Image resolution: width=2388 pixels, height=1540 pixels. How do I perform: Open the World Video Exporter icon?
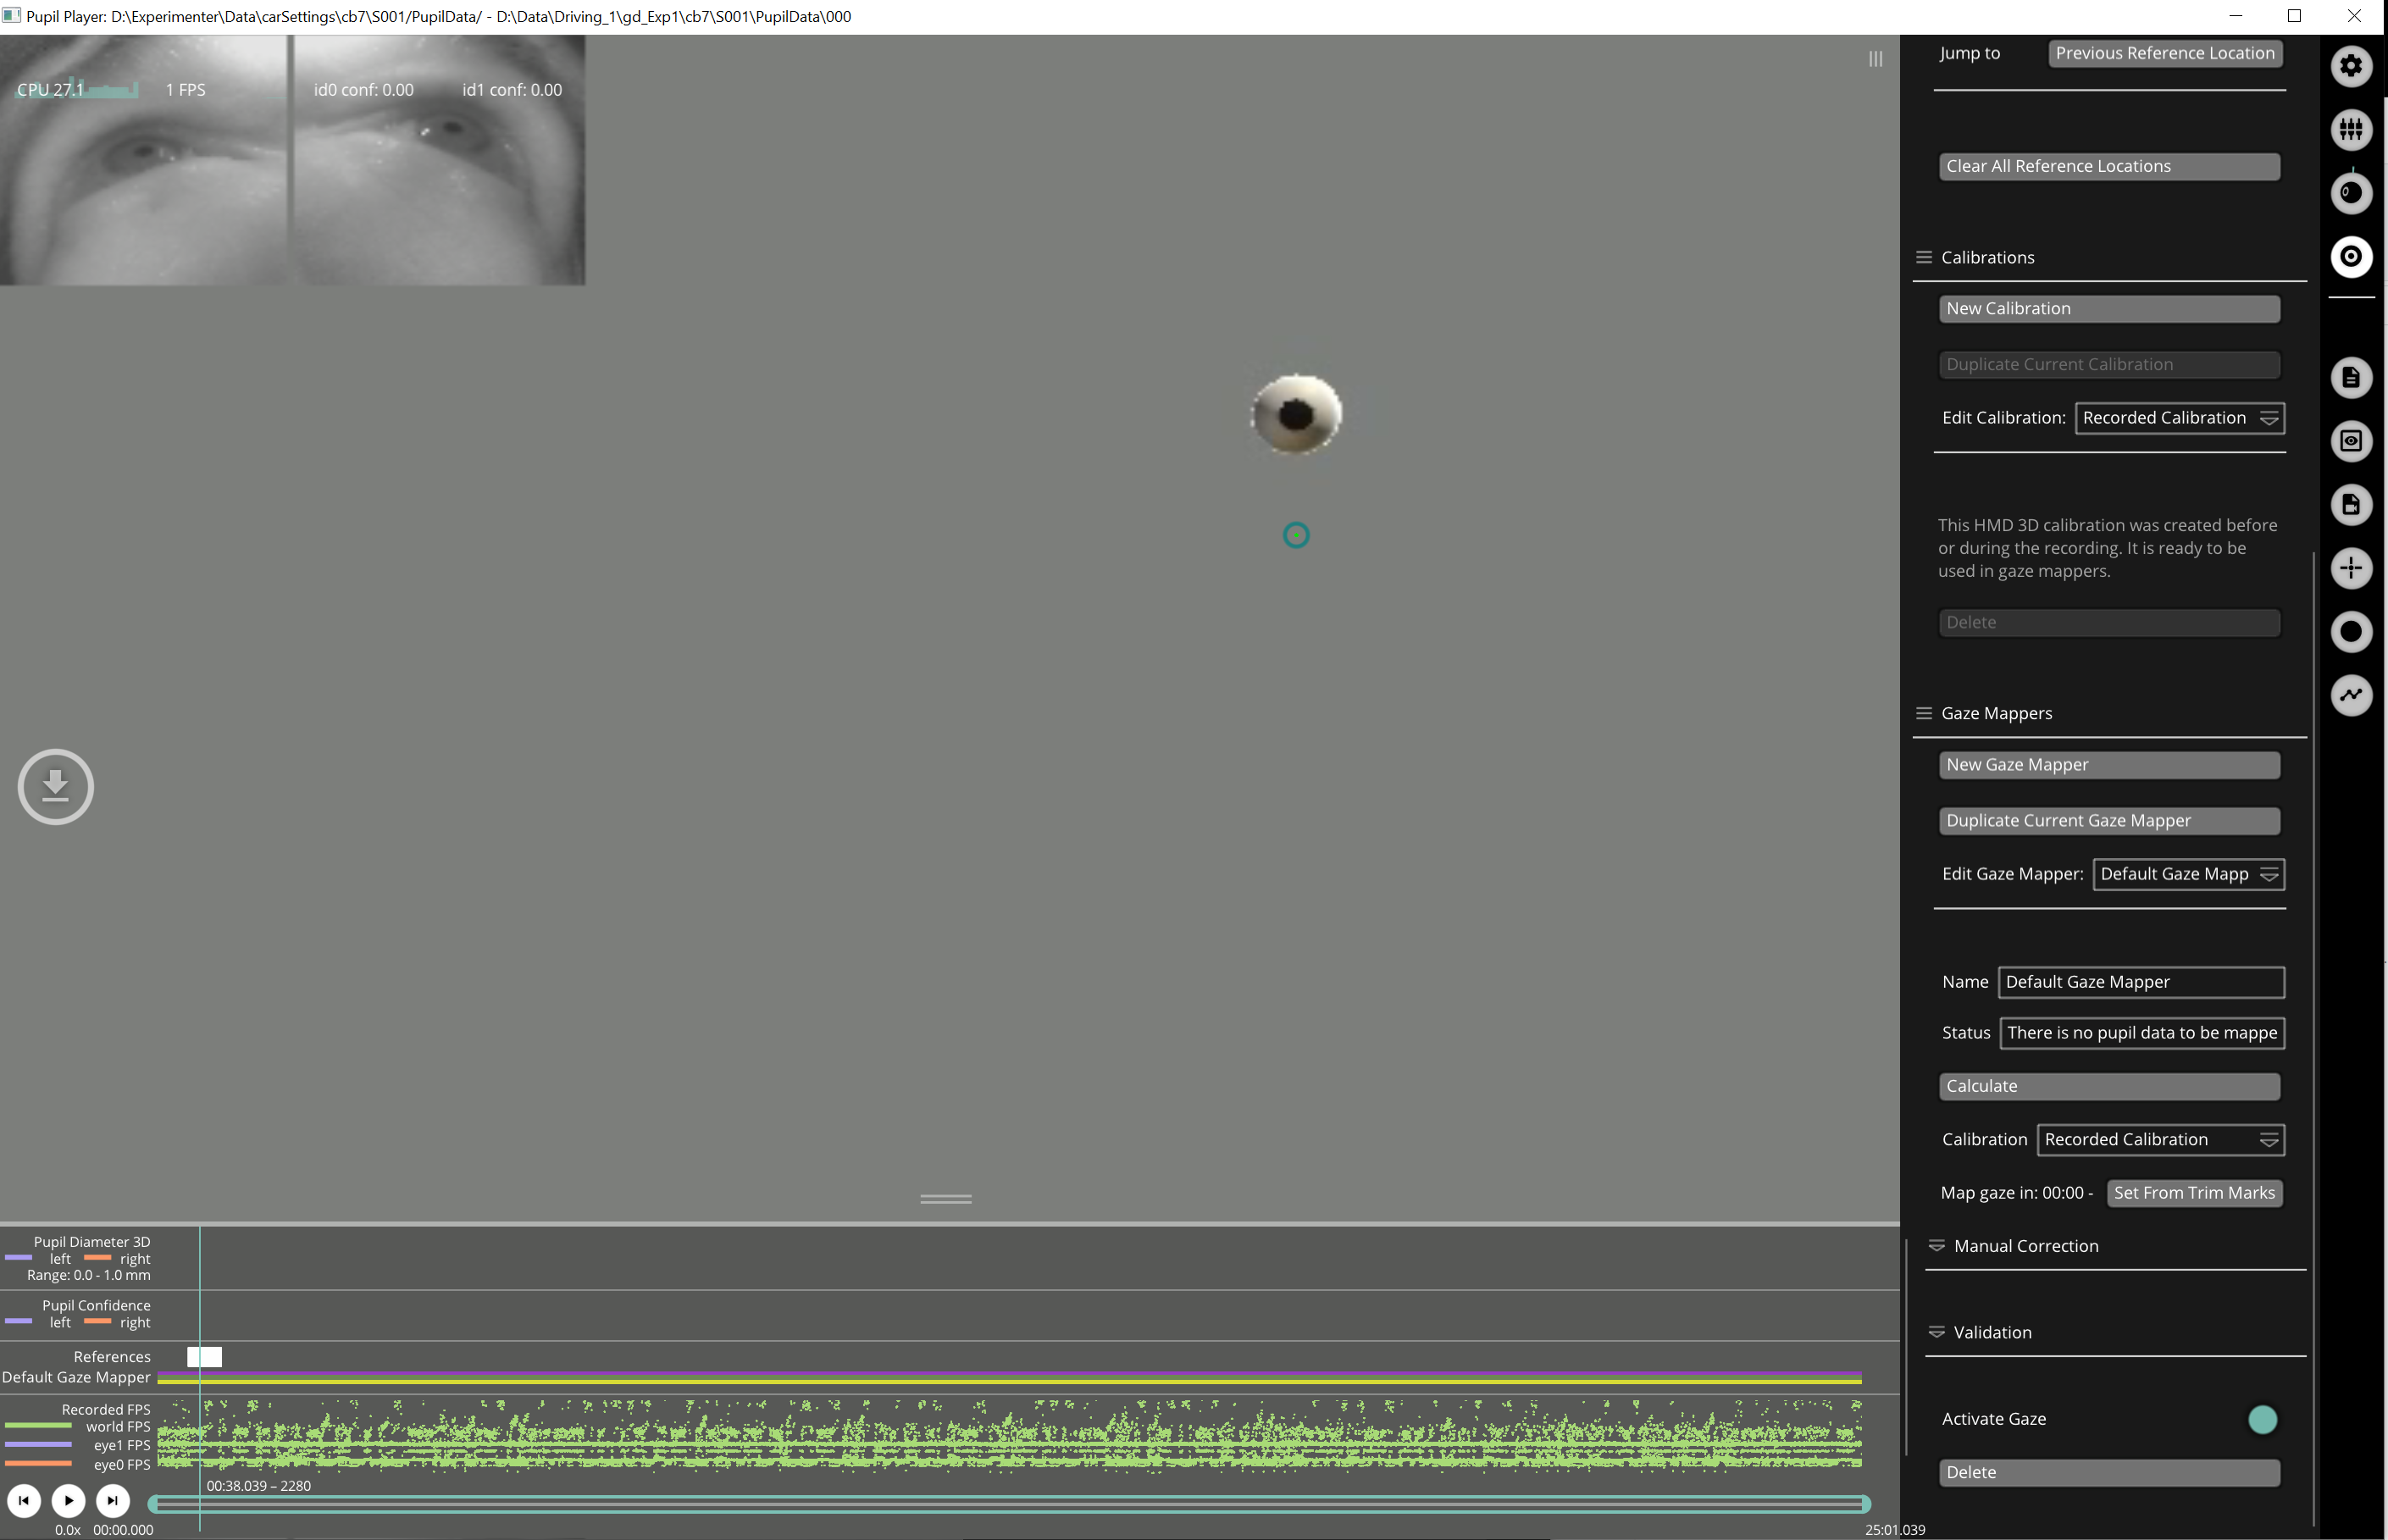(x=2351, y=505)
